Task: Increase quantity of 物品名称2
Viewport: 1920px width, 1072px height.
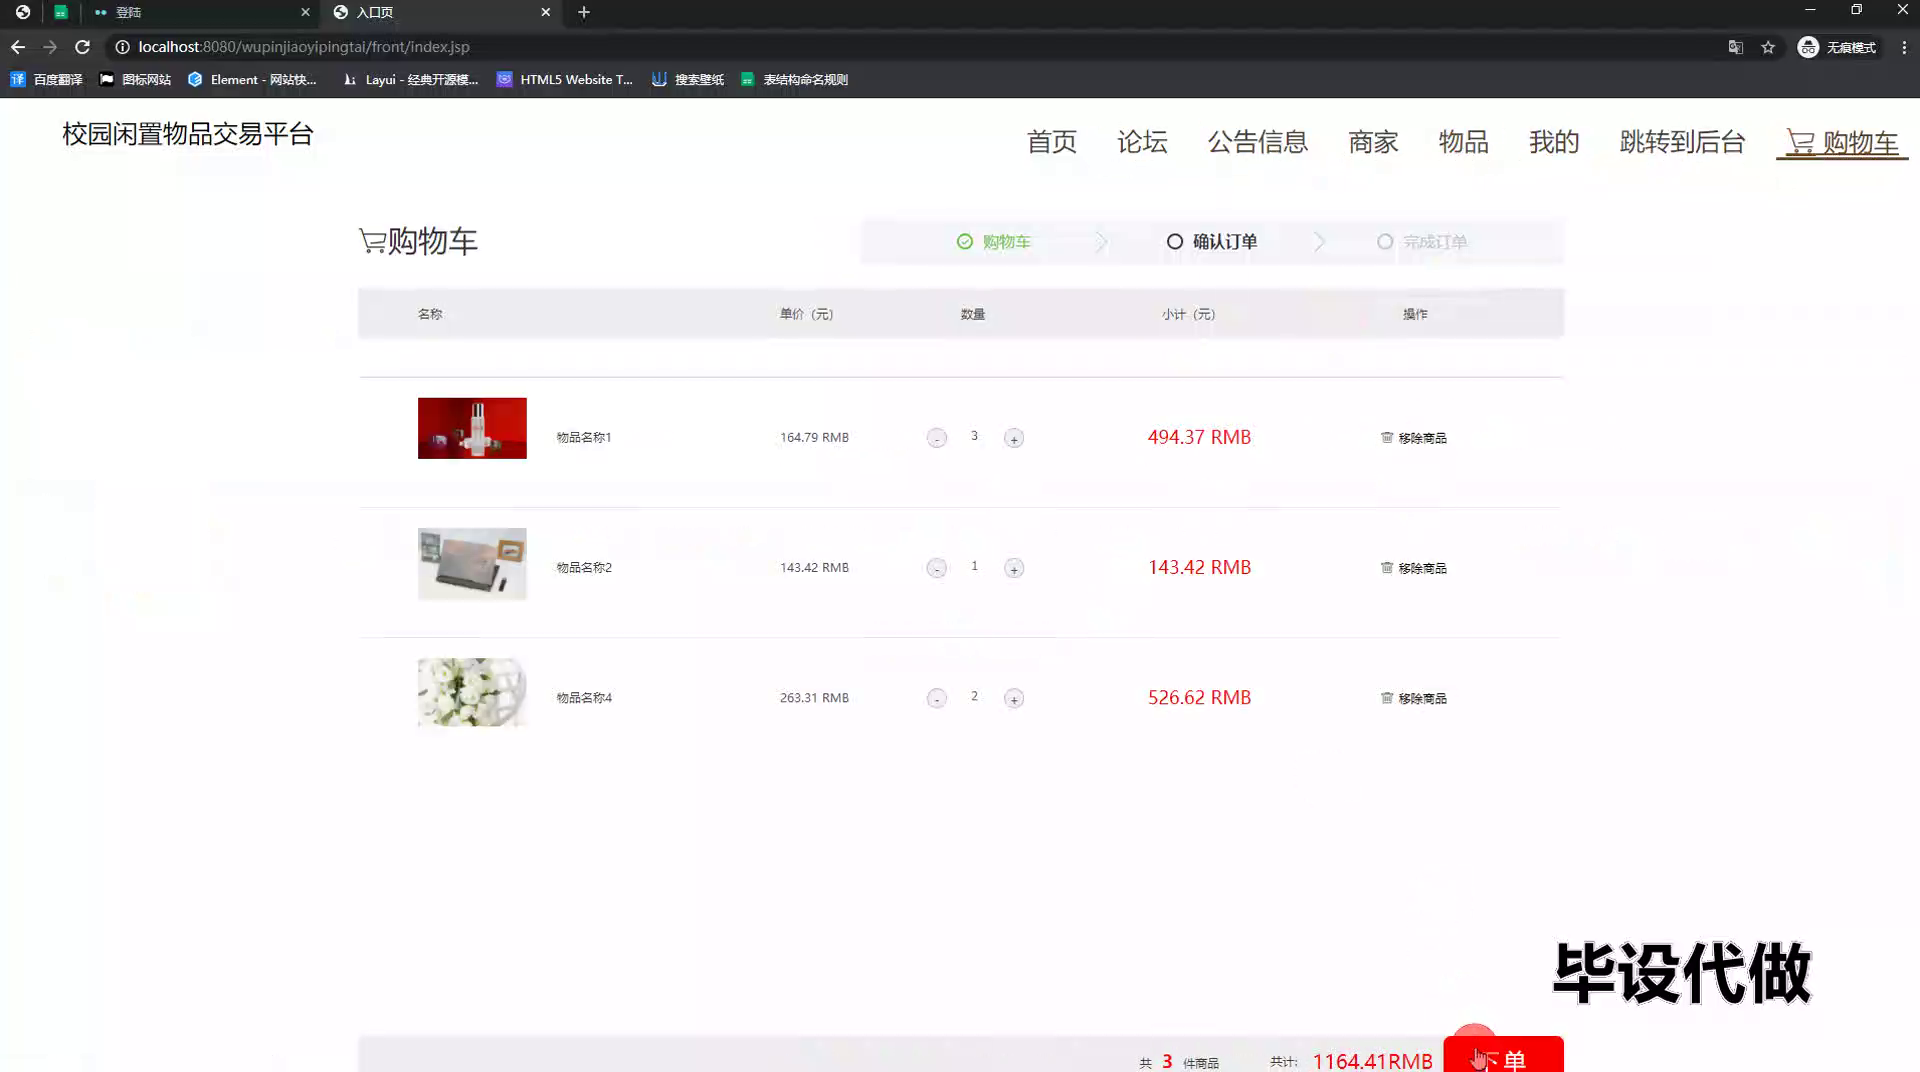Action: pyautogui.click(x=1014, y=568)
